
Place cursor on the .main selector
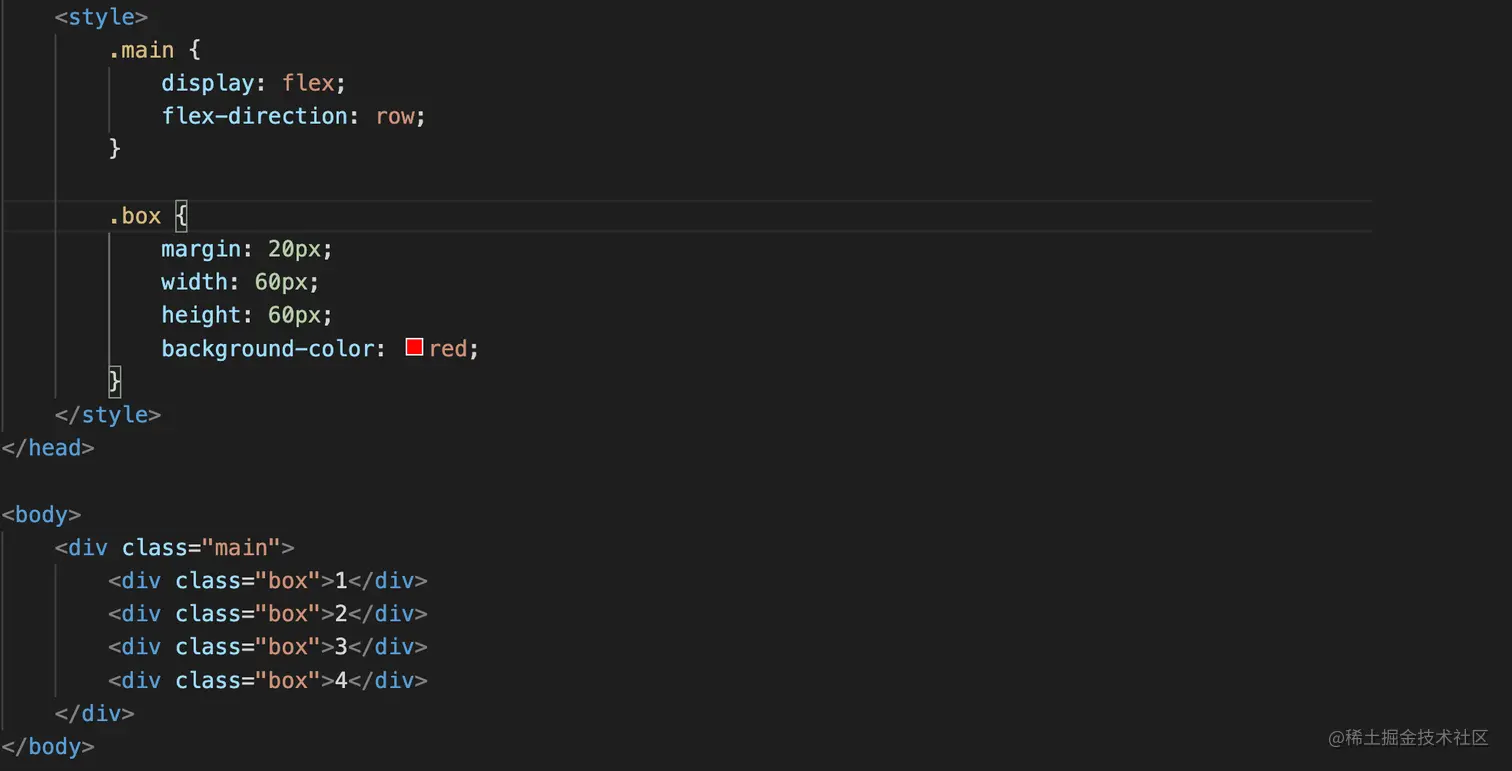pyautogui.click(x=141, y=50)
